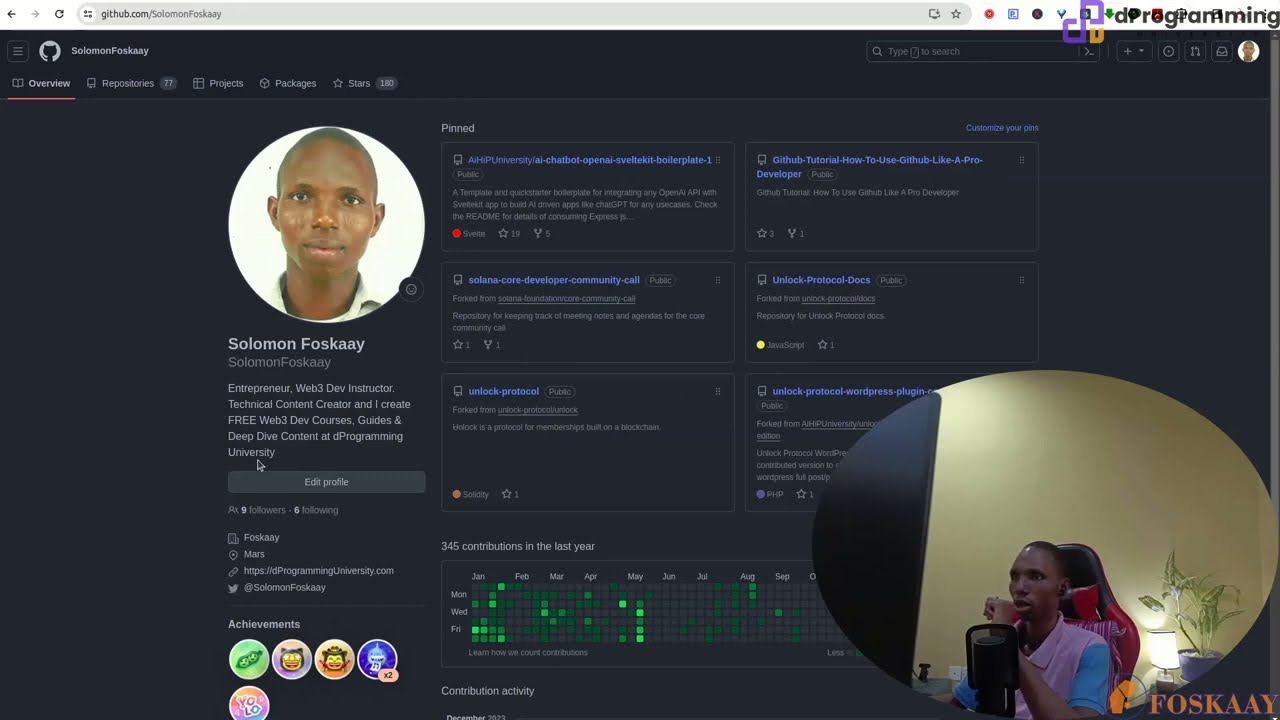Switch to the Stars tab
The image size is (1280, 720).
pyautogui.click(x=364, y=83)
